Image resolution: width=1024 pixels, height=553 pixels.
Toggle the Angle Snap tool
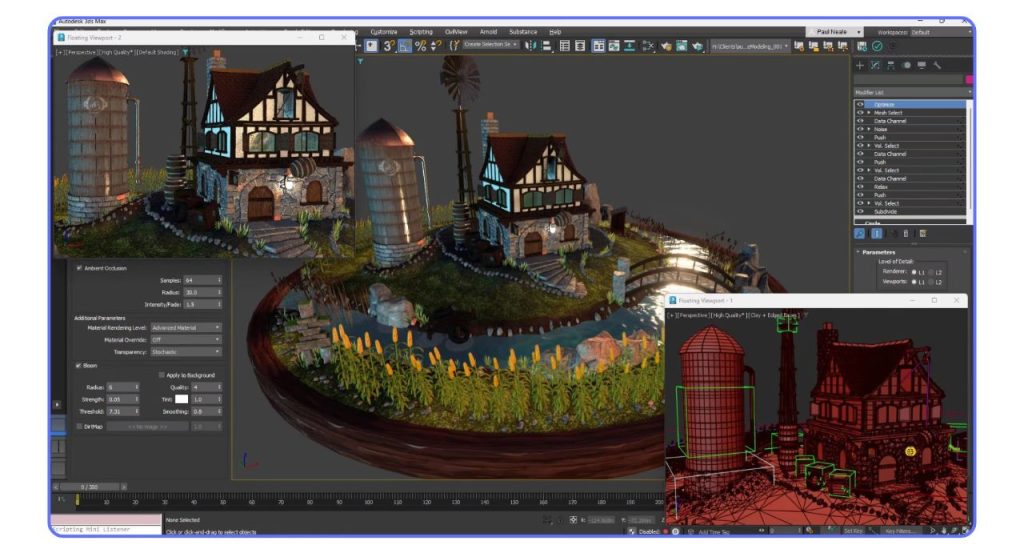pos(405,46)
